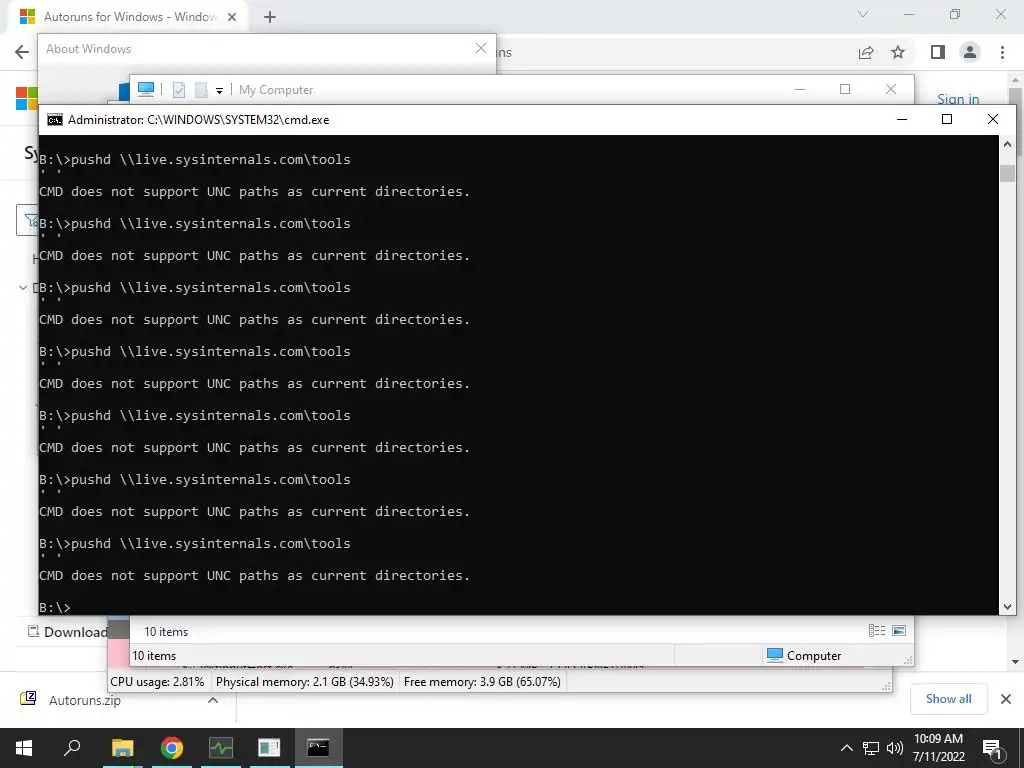
Task: Open the Chrome profile avatar
Action: (970, 52)
